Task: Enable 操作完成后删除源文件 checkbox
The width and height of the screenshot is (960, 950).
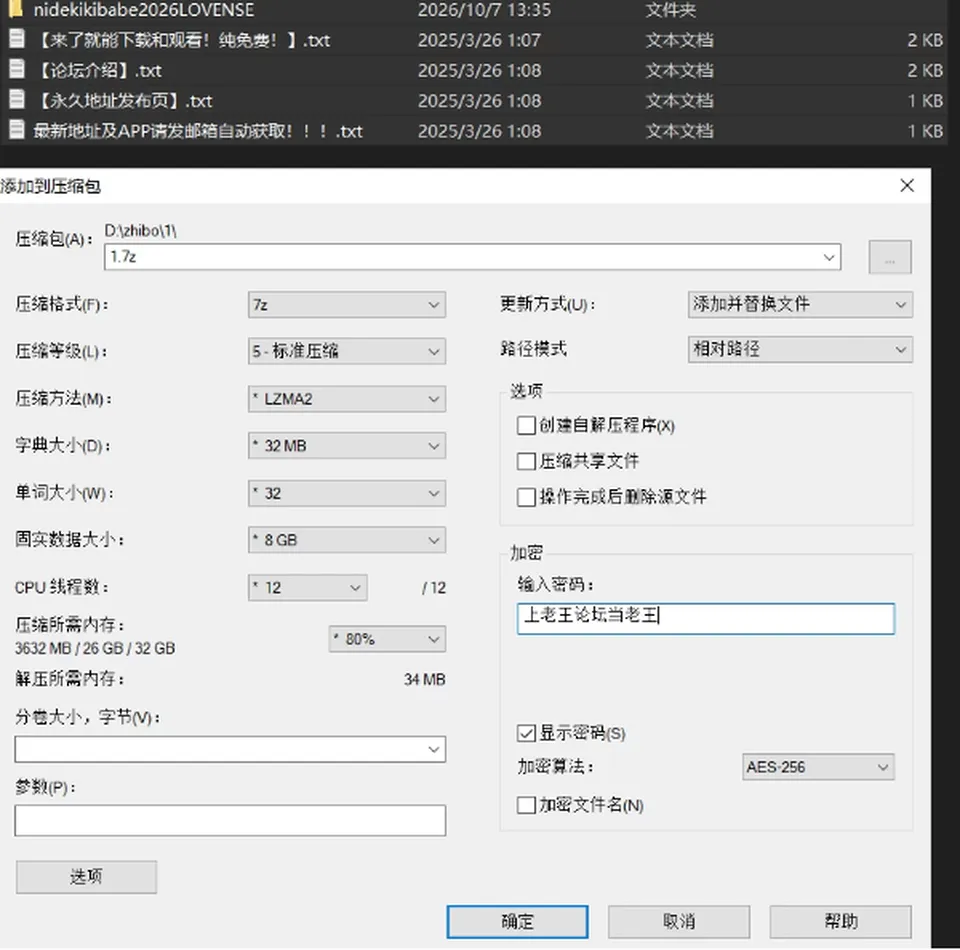Action: [x=526, y=496]
